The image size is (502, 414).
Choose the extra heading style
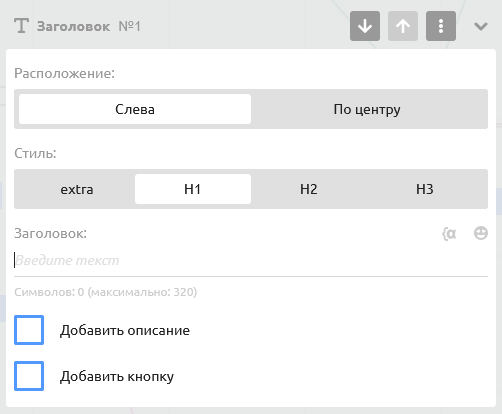[77, 189]
